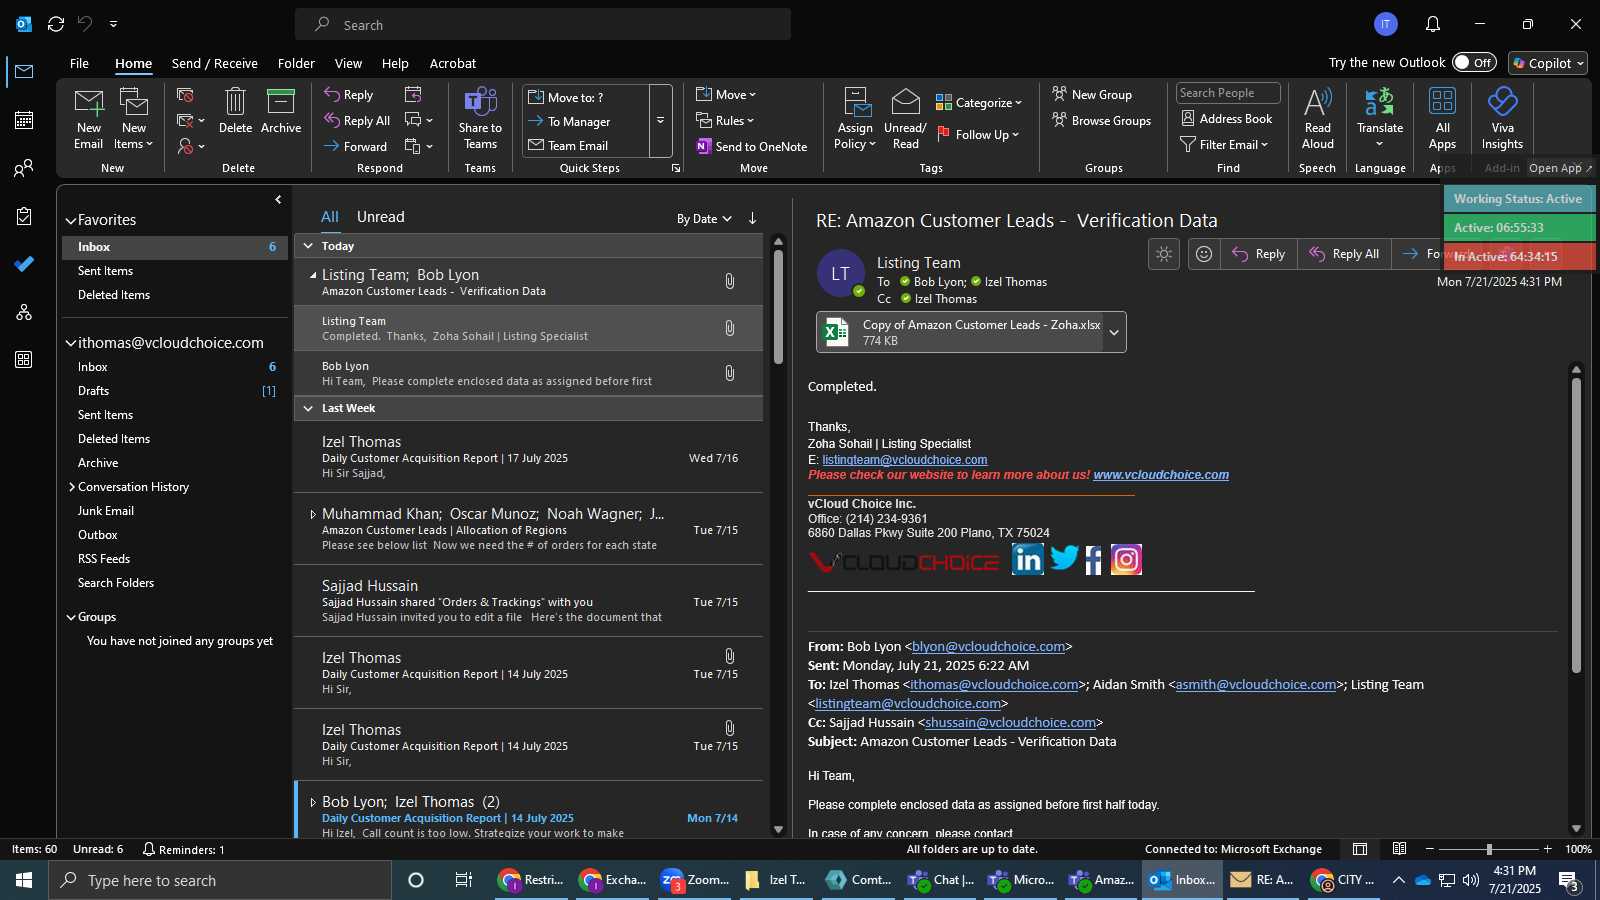Click the LinkedIn icon in the signature
The image size is (1600, 900).
pyautogui.click(x=1027, y=560)
